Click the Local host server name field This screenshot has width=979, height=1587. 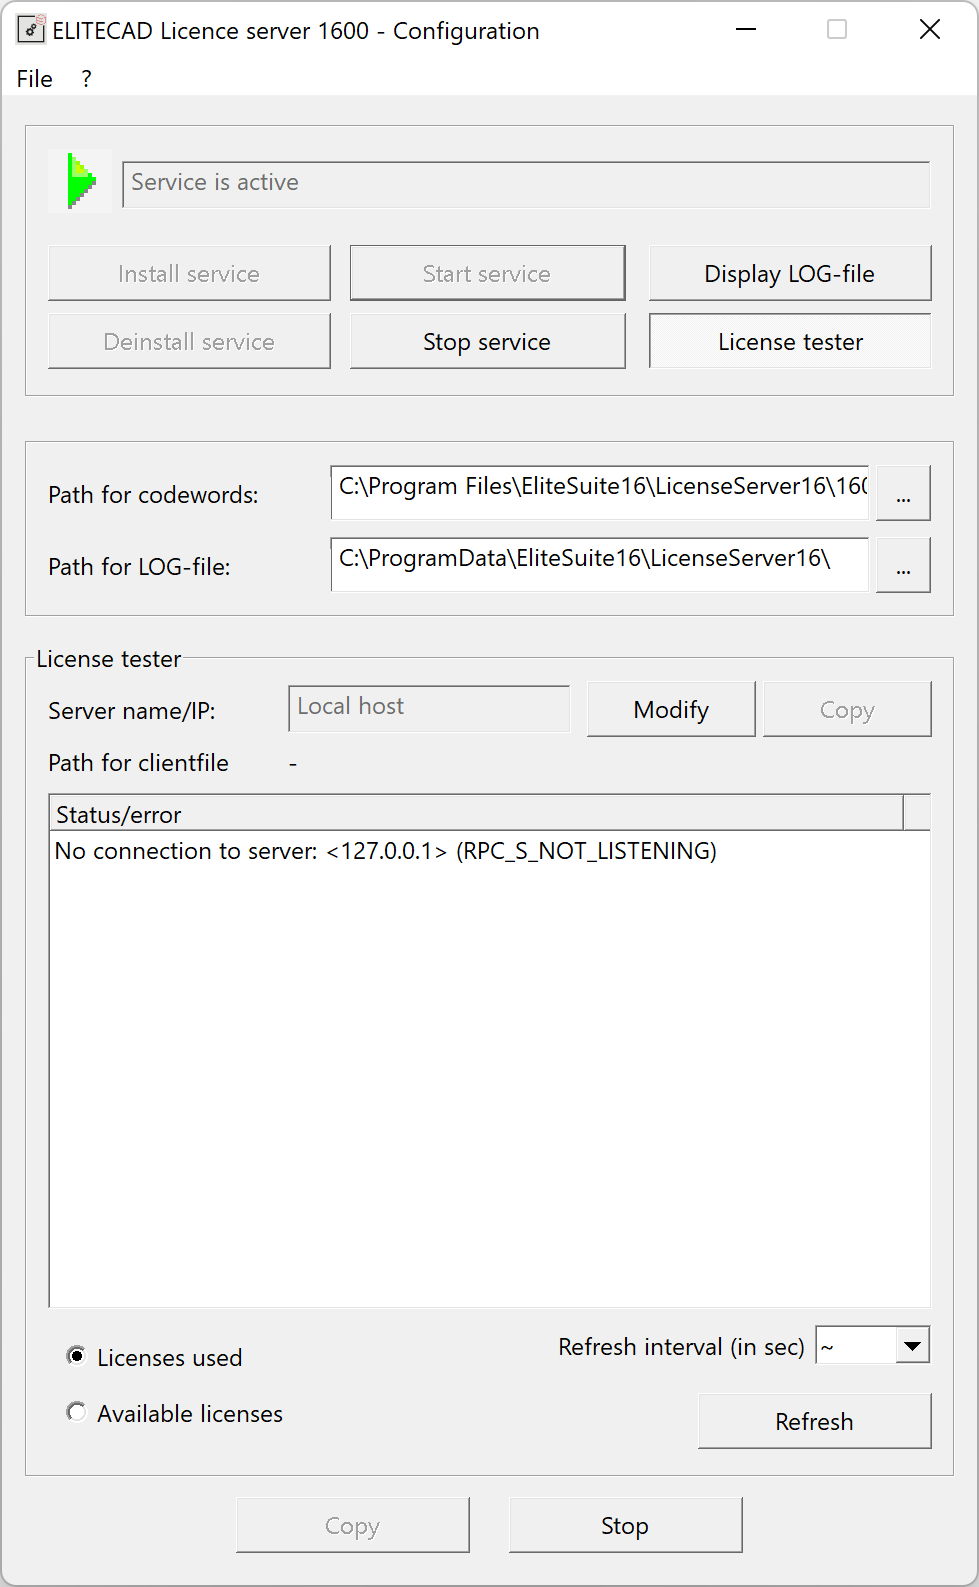click(429, 708)
